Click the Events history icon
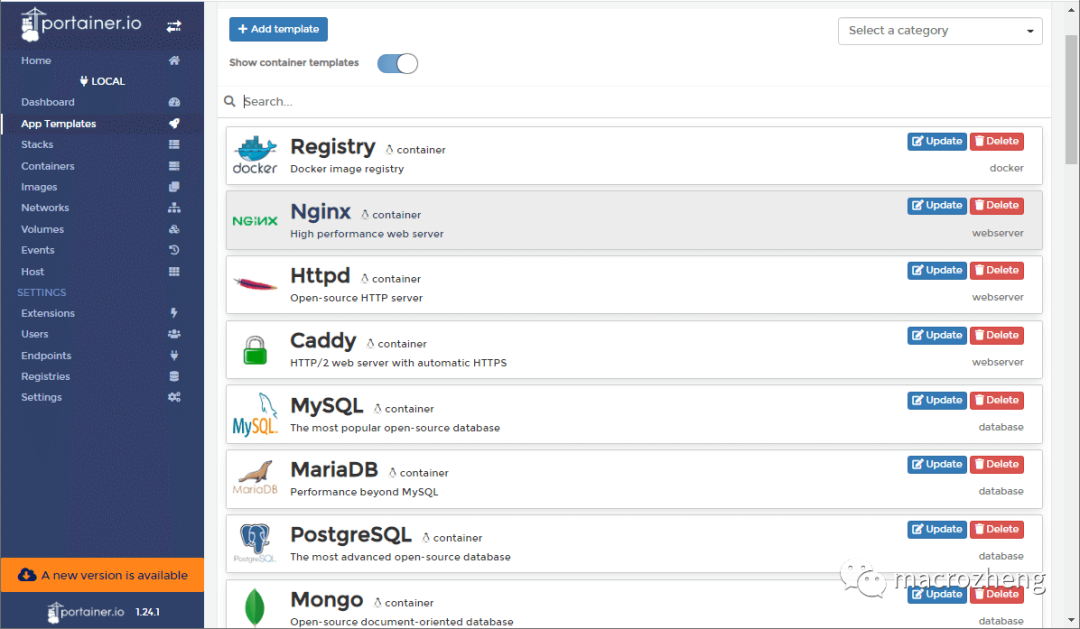Image resolution: width=1080 pixels, height=629 pixels. [x=174, y=250]
